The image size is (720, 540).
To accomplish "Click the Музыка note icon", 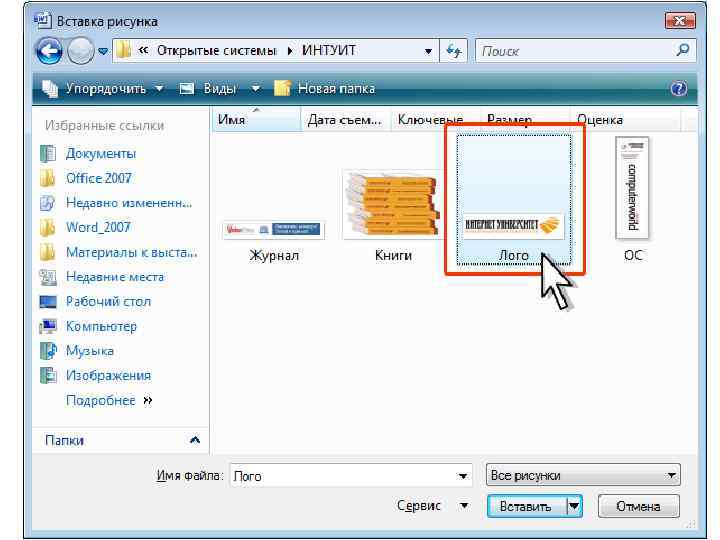I will coord(48,351).
